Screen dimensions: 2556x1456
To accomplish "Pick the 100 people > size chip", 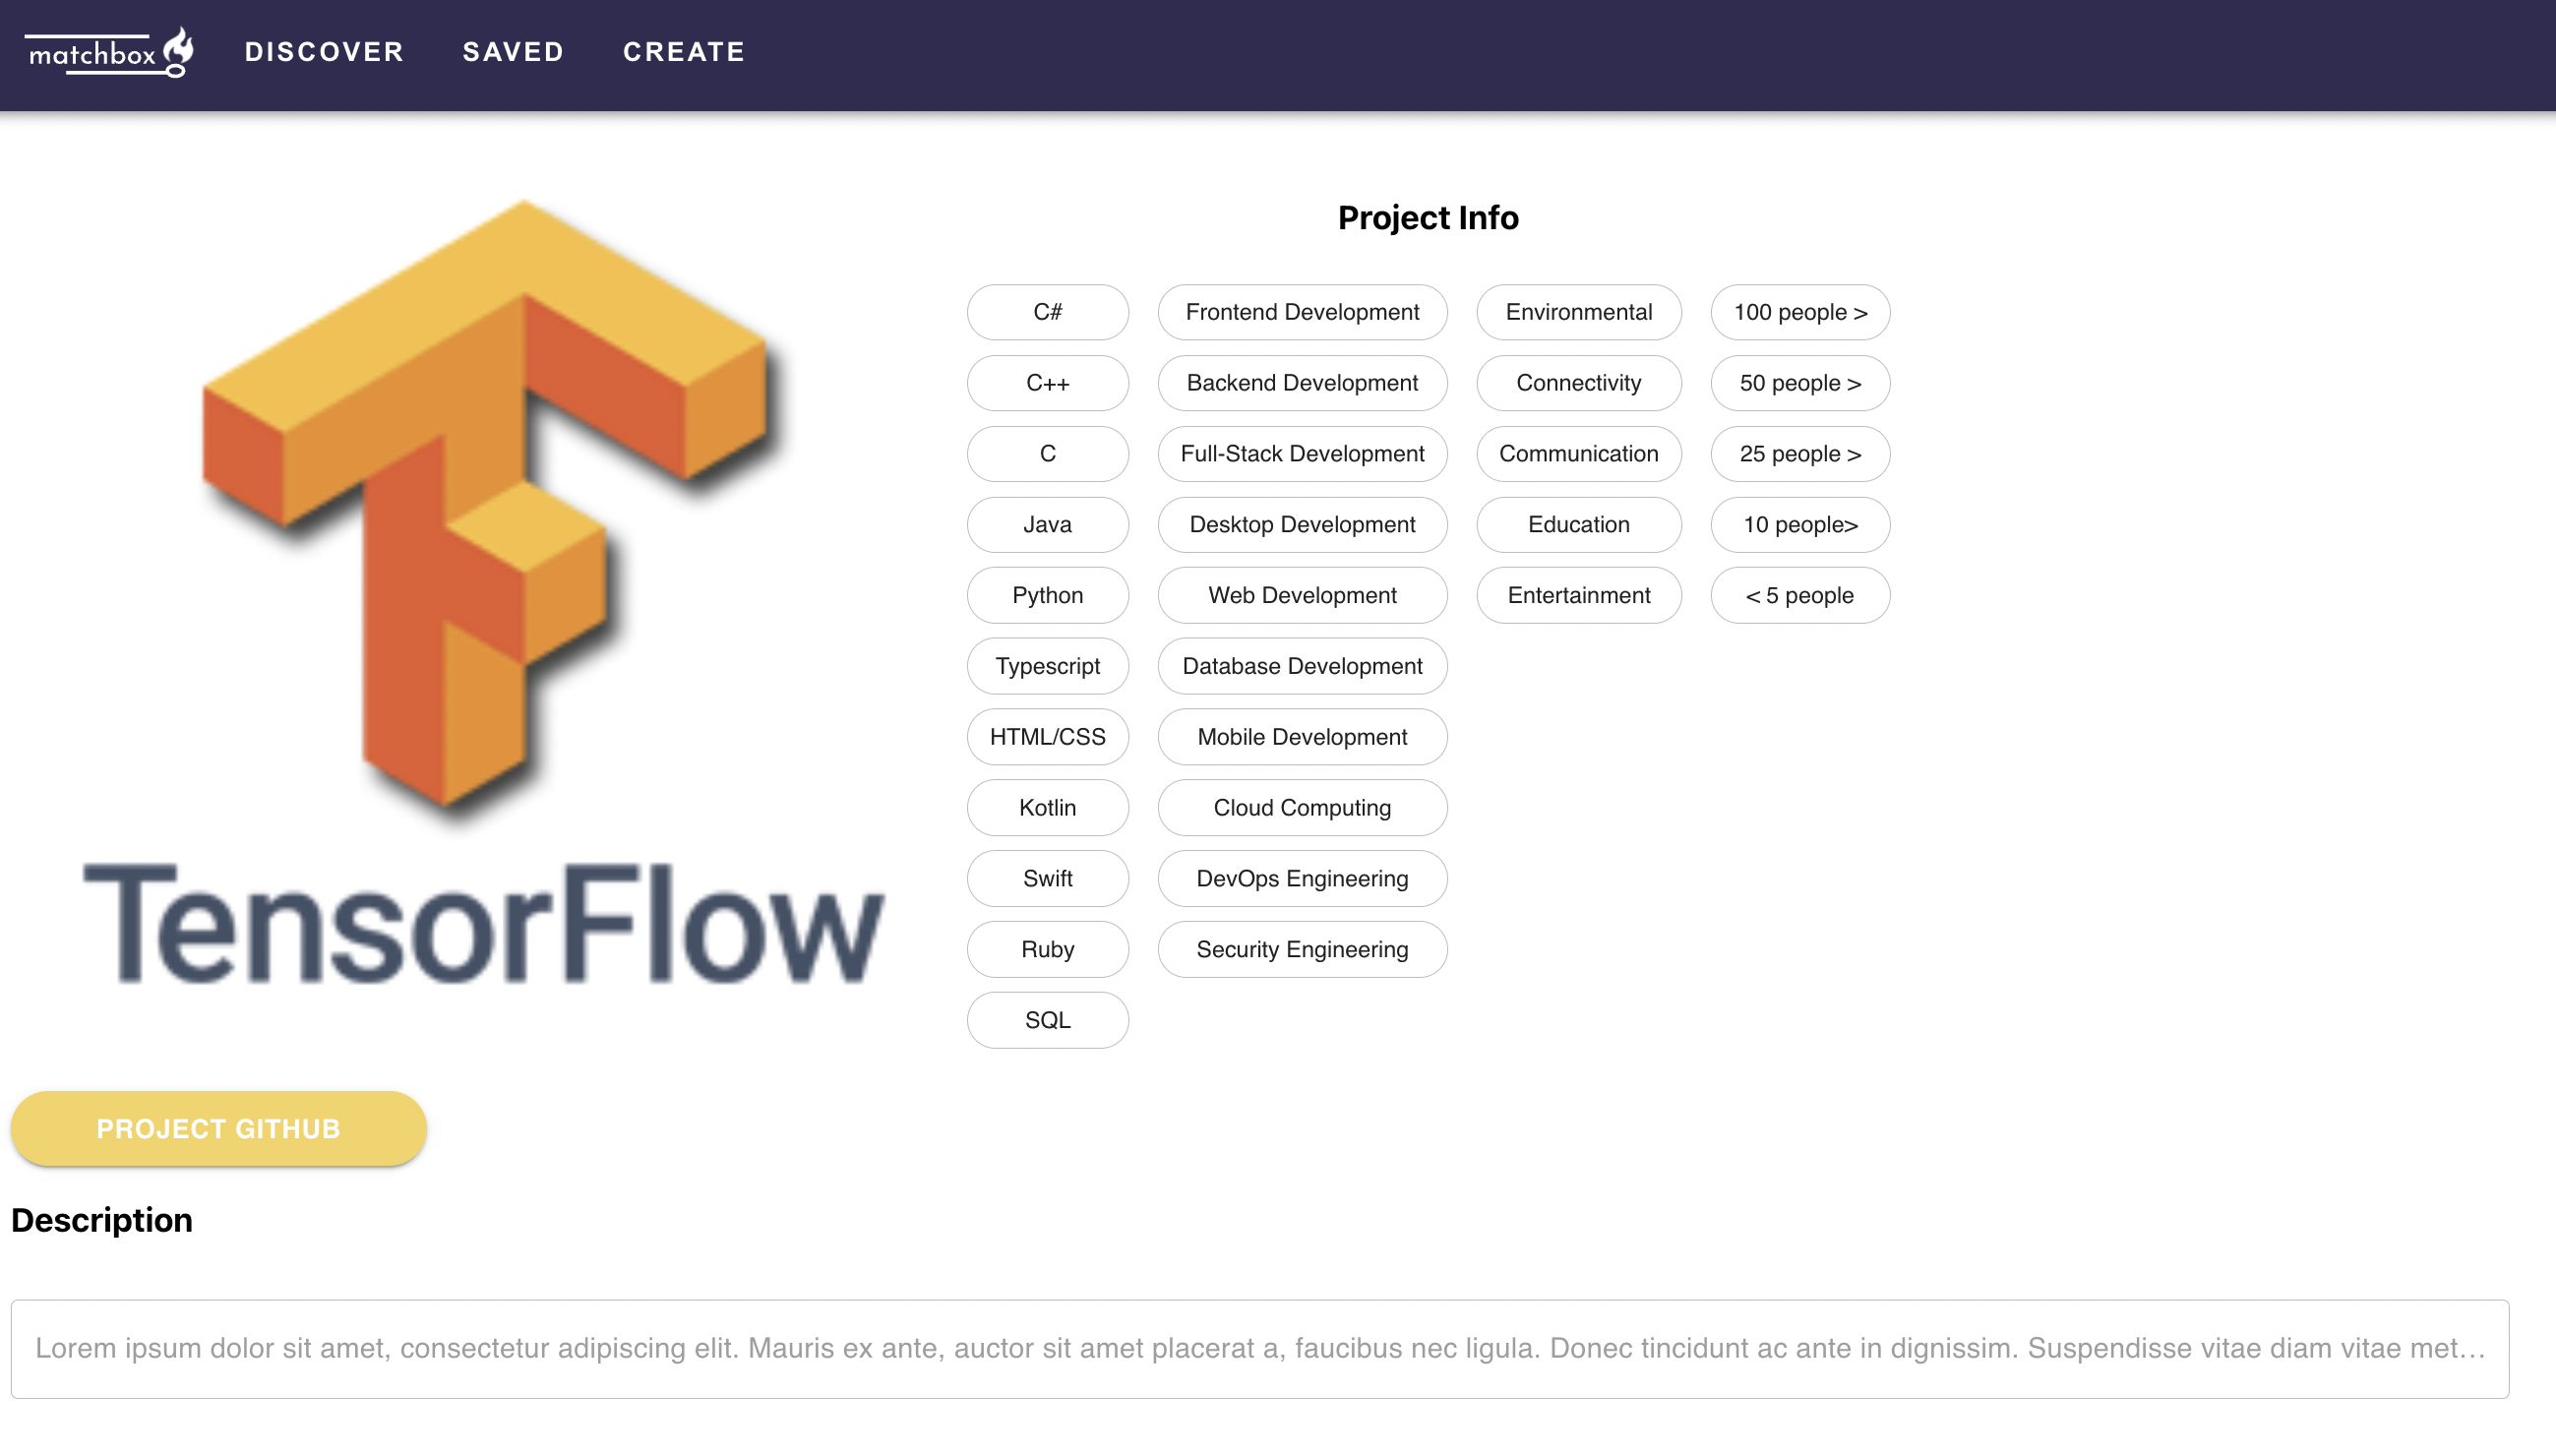I will coord(1799,312).
